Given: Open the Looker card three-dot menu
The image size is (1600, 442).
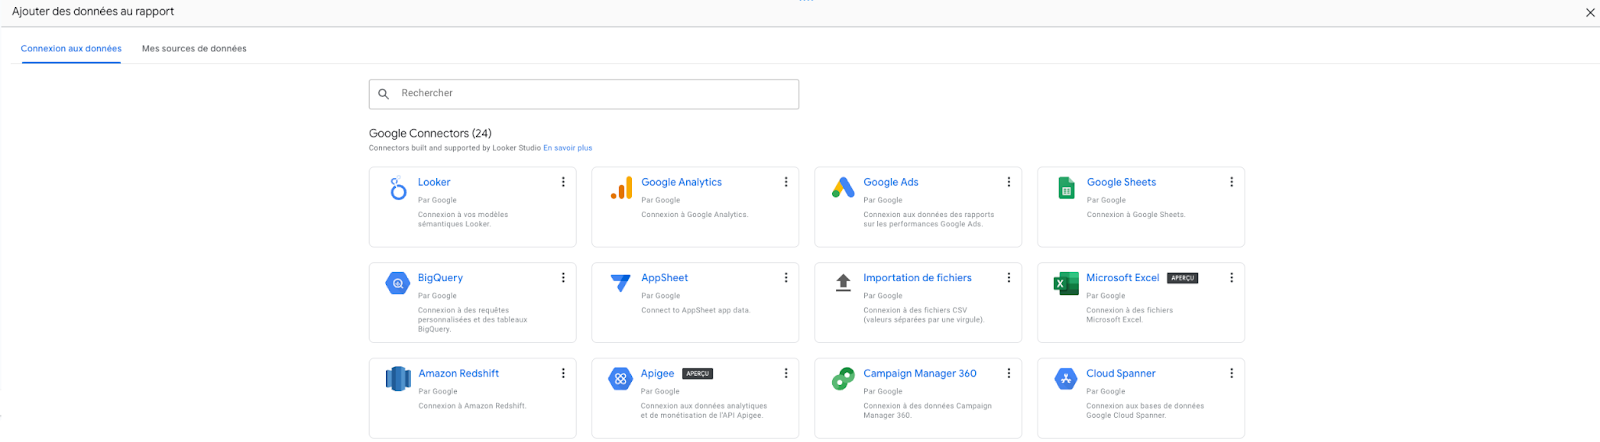Looking at the screenshot, I should pyautogui.click(x=563, y=182).
